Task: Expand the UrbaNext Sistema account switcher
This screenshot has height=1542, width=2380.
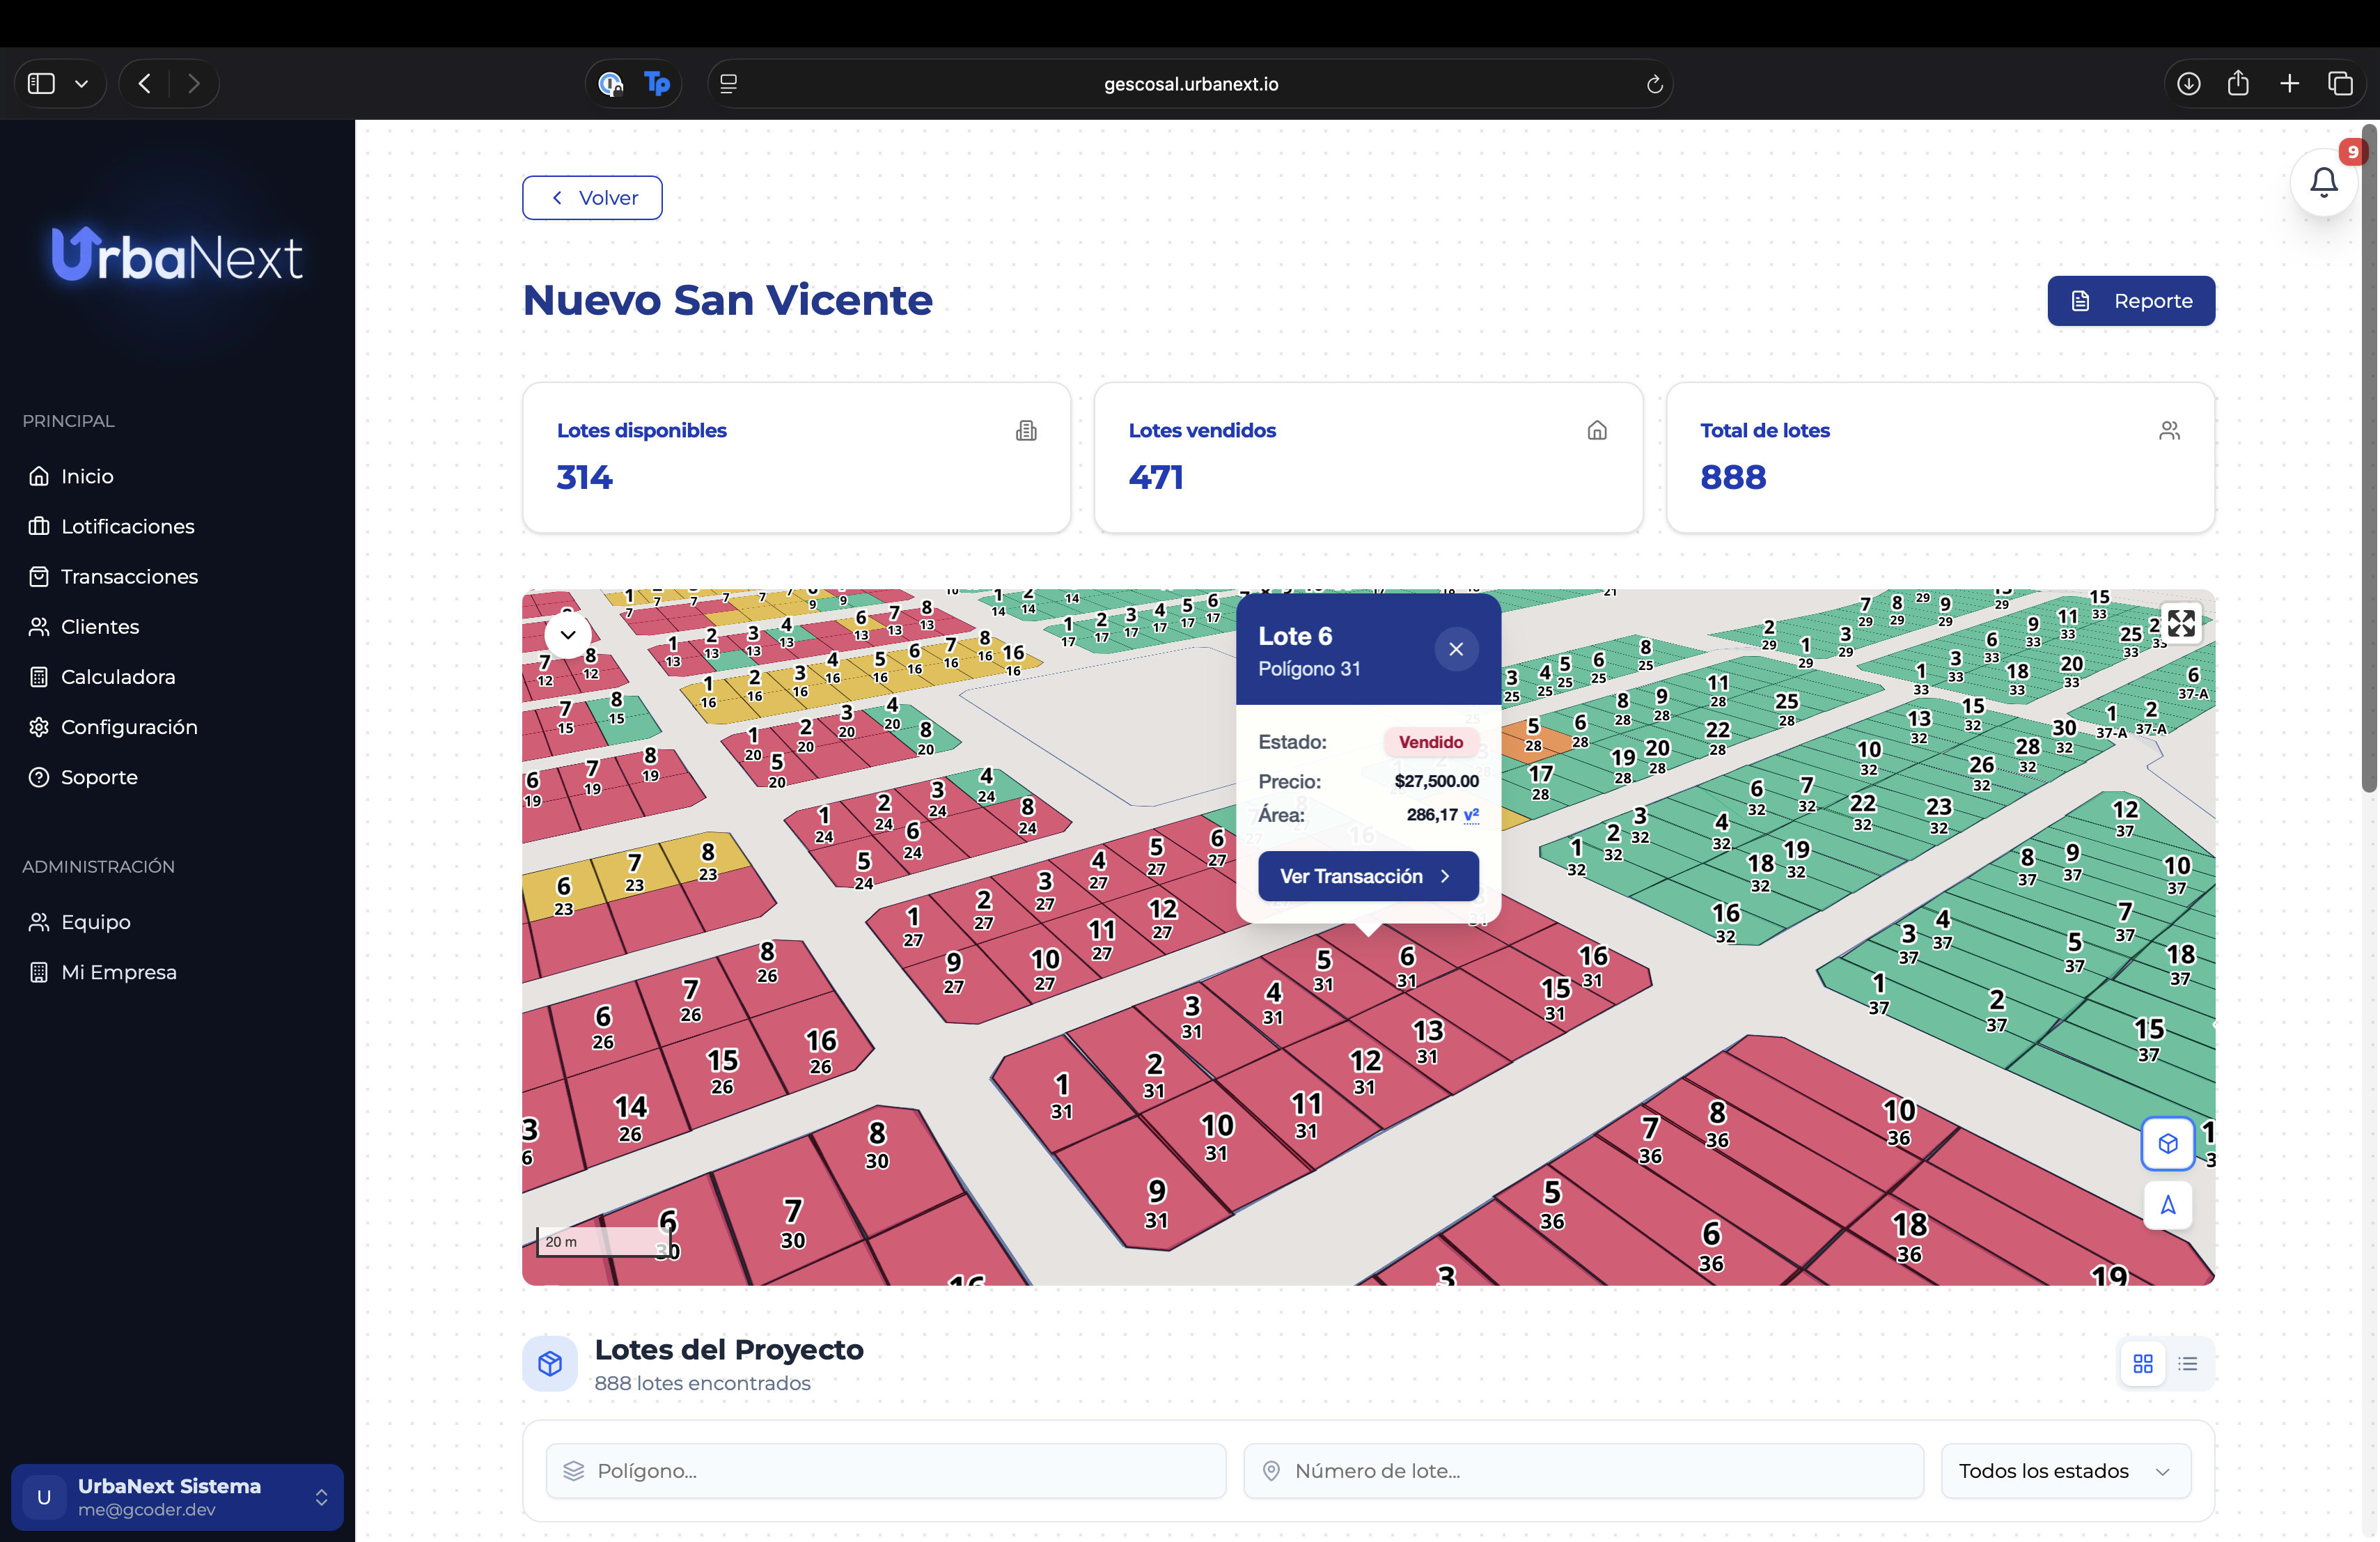Action: tap(177, 1497)
